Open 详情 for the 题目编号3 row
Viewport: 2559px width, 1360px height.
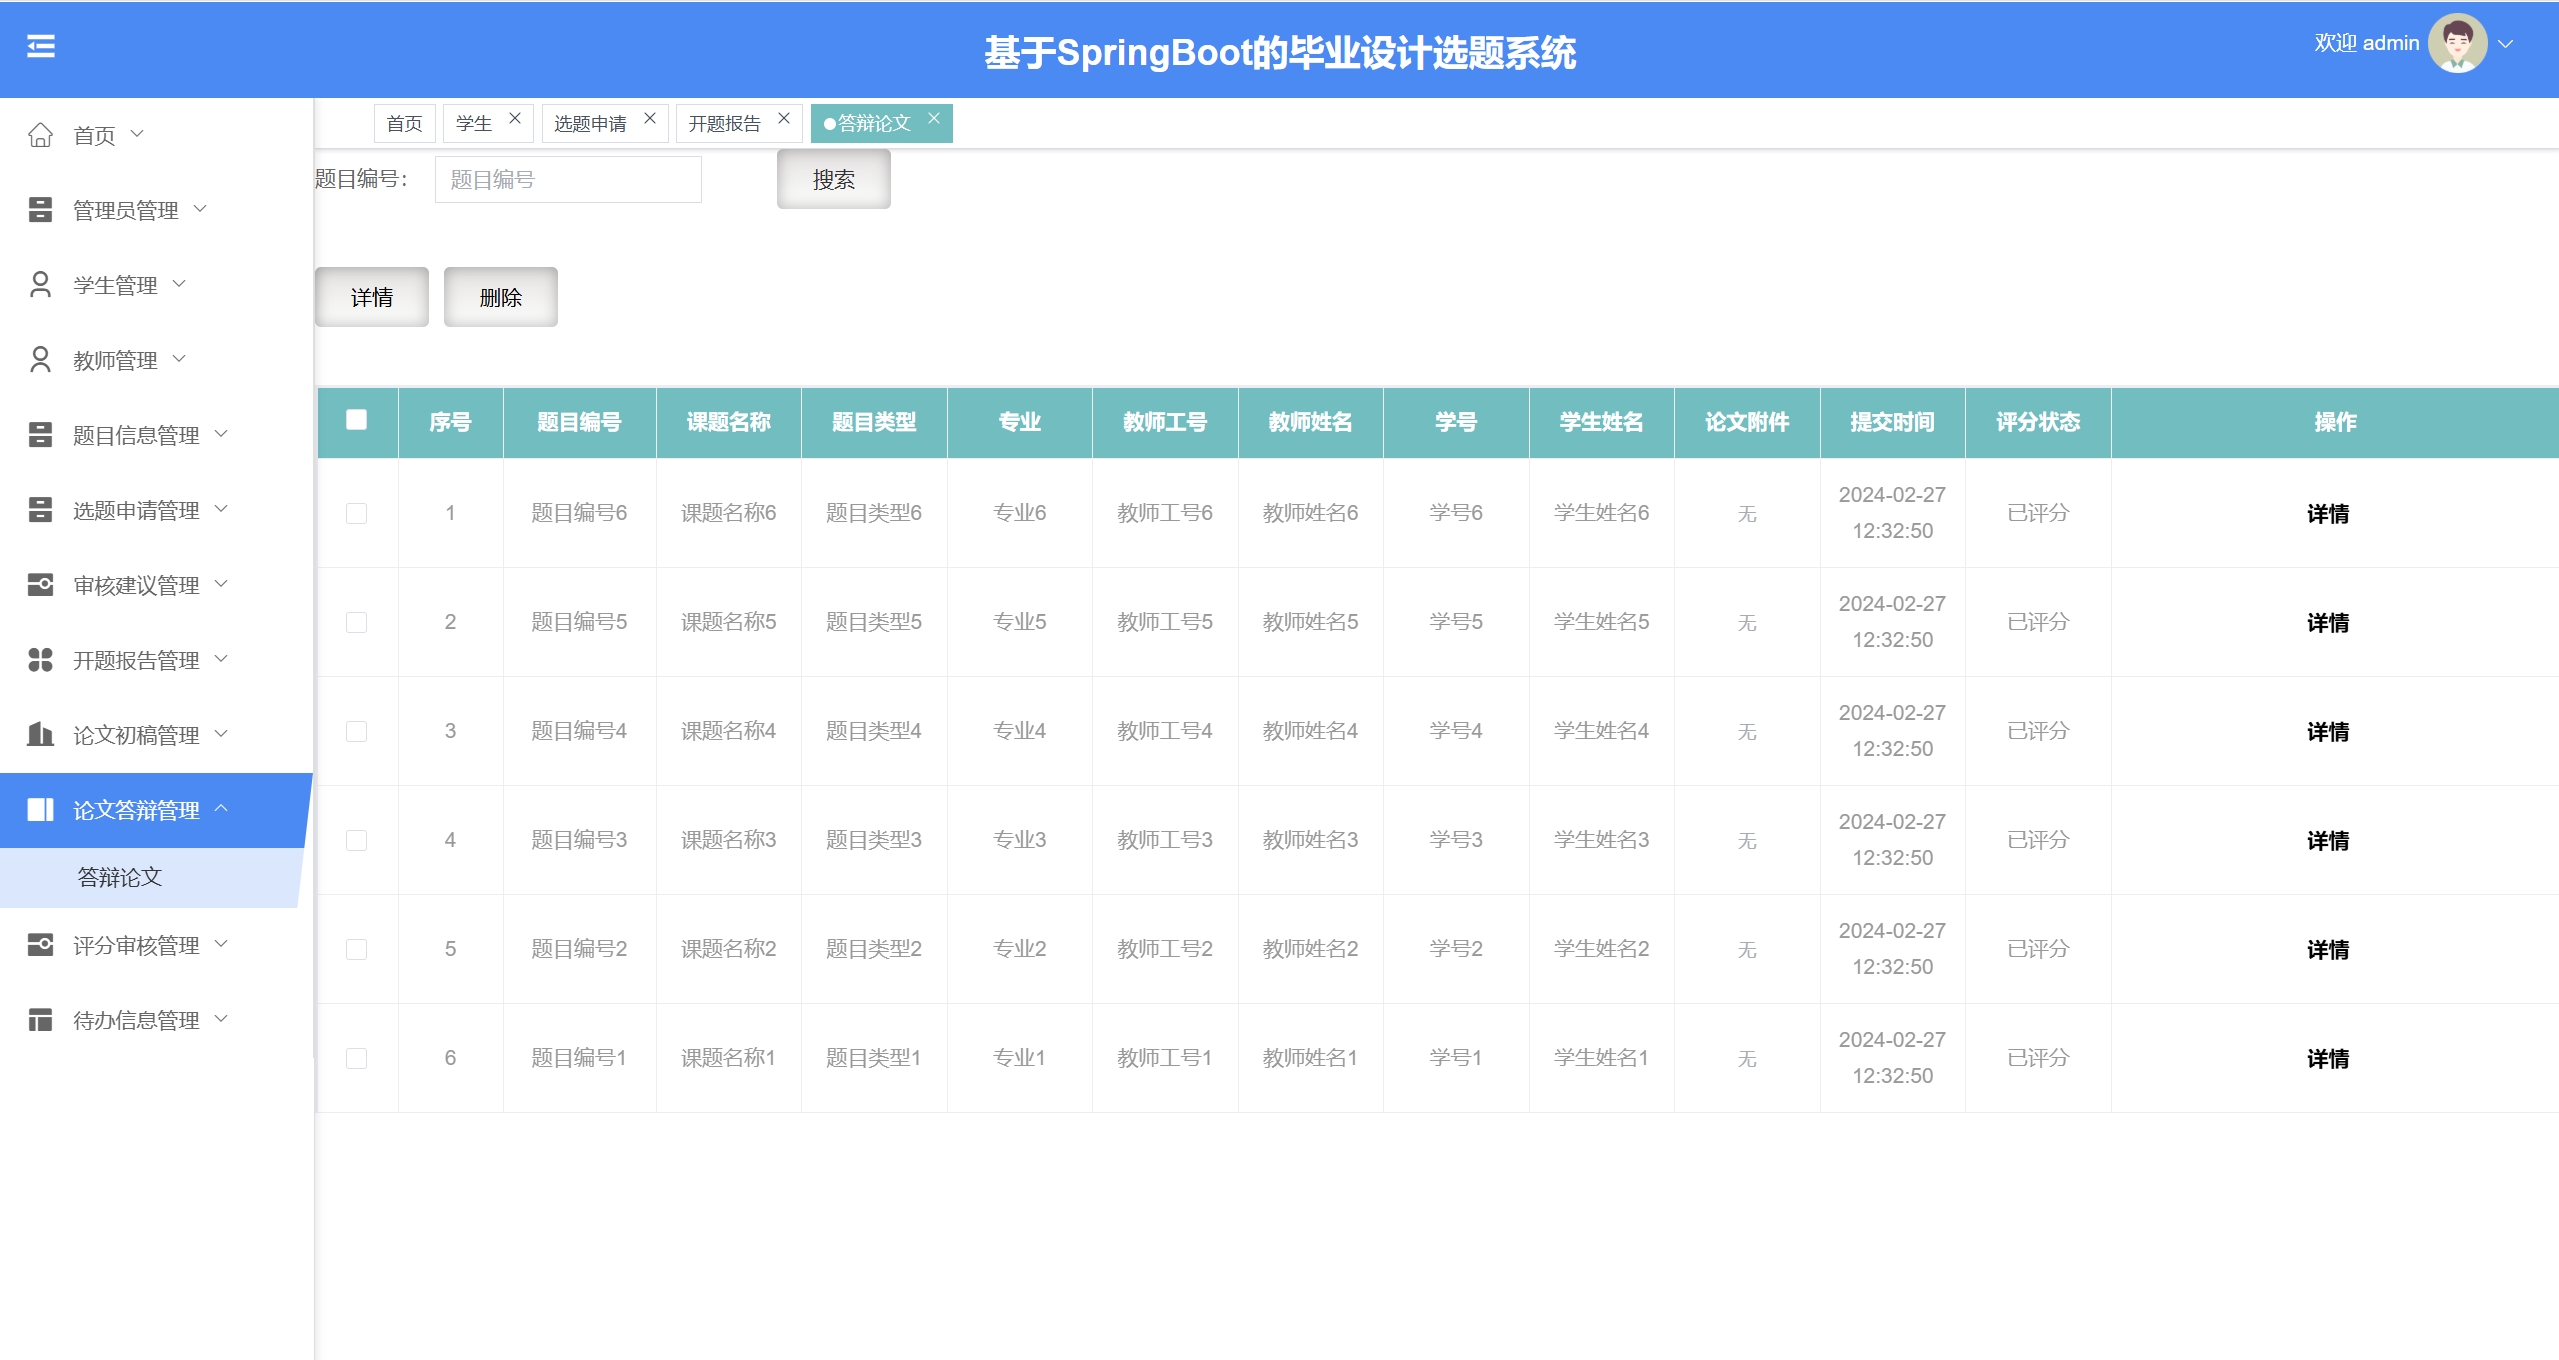[2328, 841]
